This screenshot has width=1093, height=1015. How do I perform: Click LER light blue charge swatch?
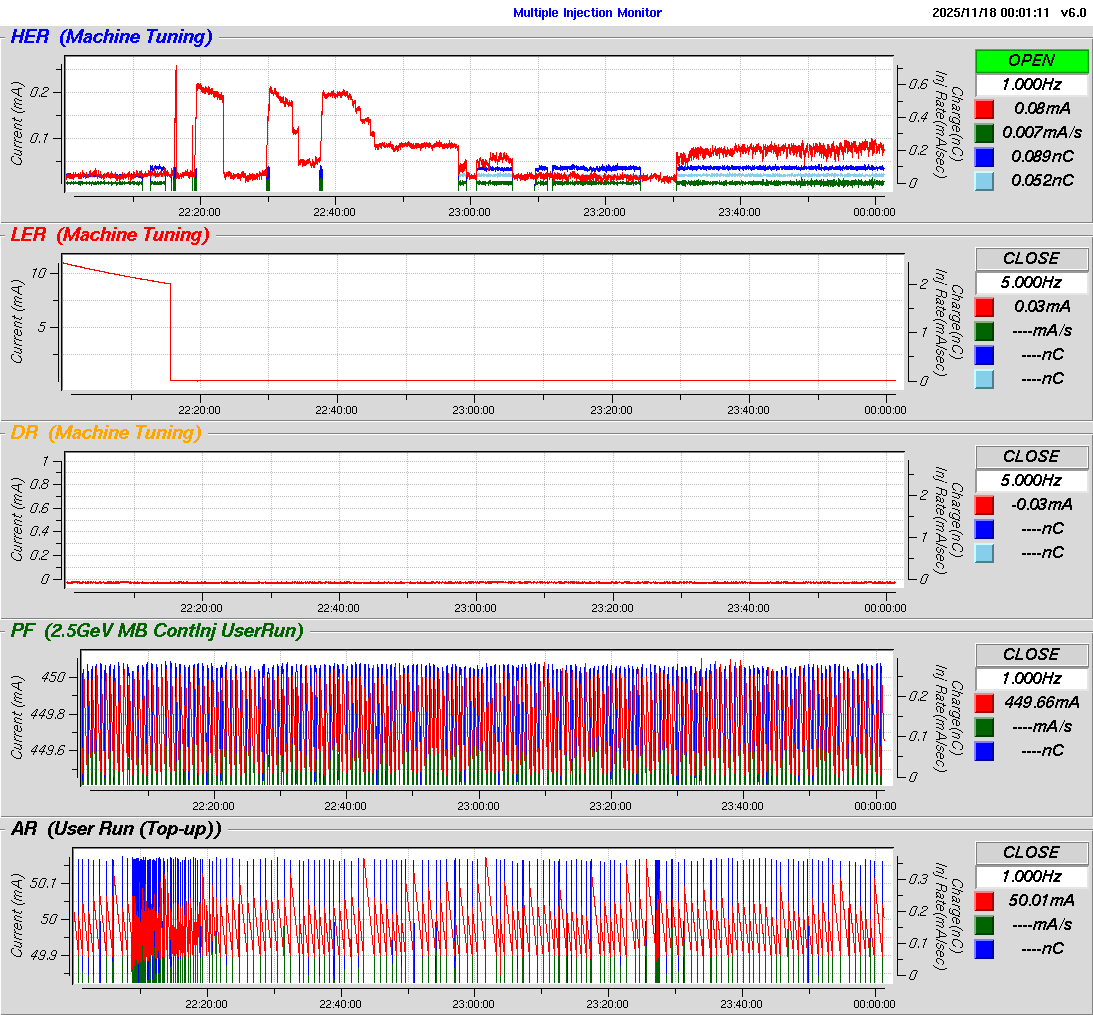pos(985,378)
